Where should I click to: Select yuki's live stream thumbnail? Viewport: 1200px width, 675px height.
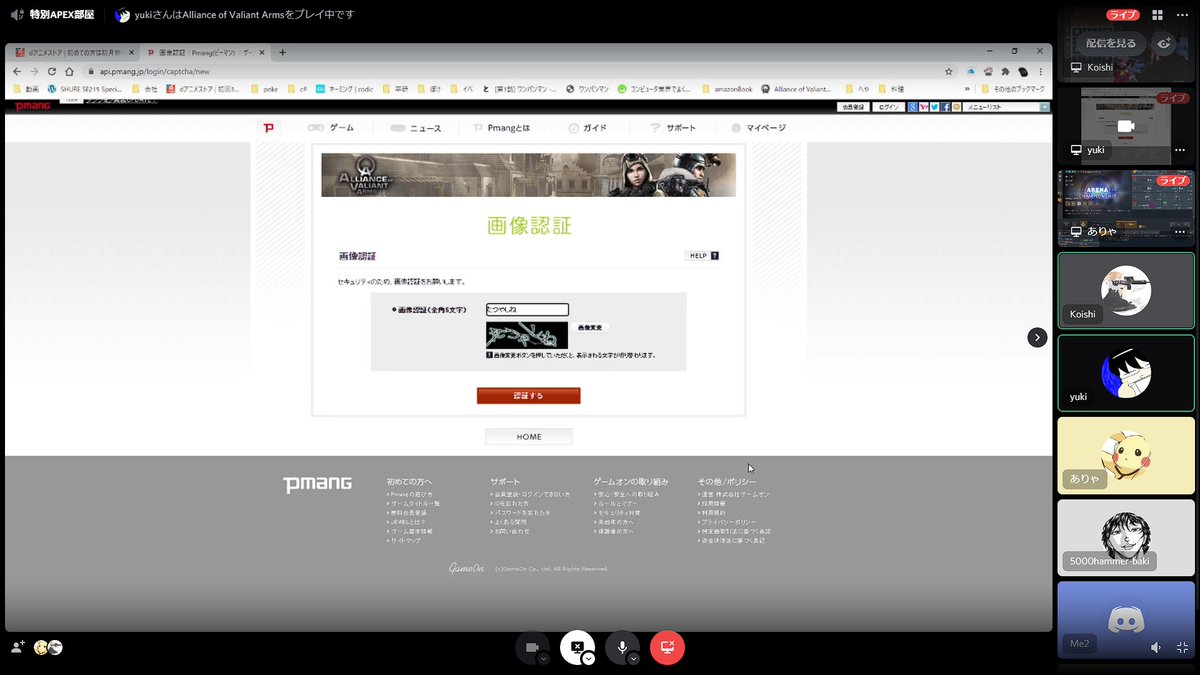(1126, 126)
